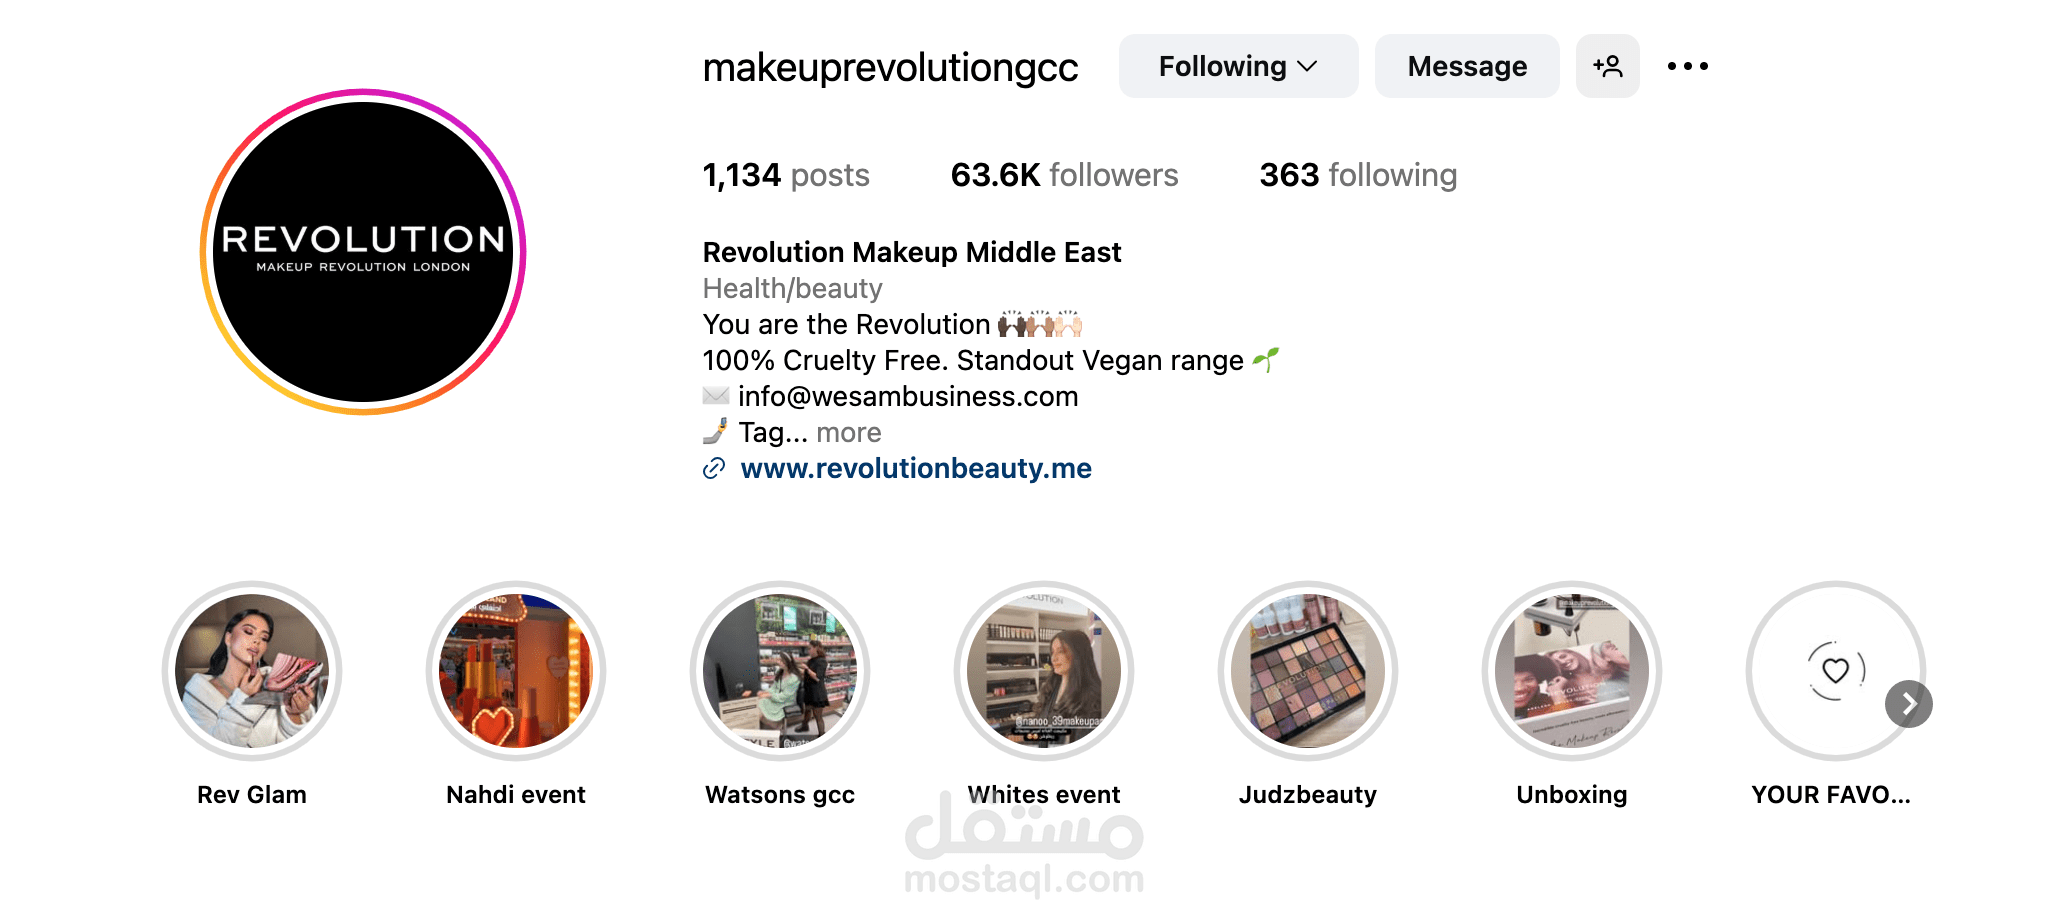Open the 63.6K followers list
Image resolution: width=2050 pixels, height=918 pixels.
pos(1064,175)
